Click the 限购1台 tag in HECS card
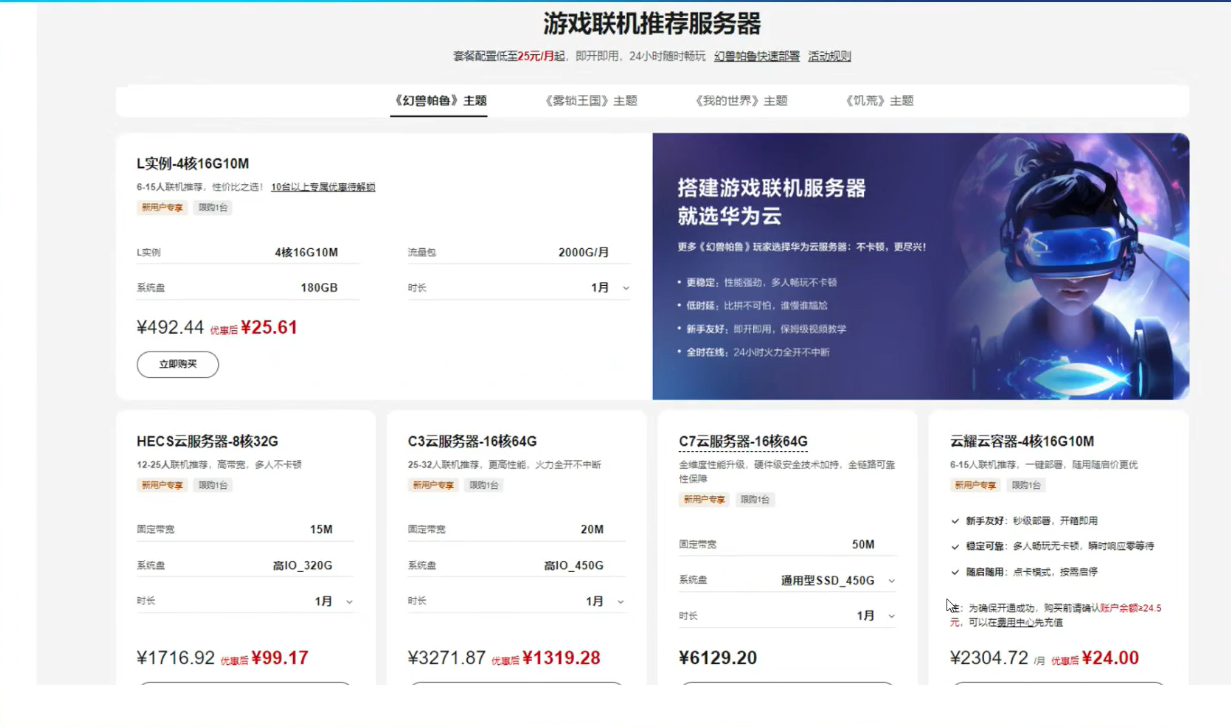The width and height of the screenshot is (1231, 728). tap(213, 485)
